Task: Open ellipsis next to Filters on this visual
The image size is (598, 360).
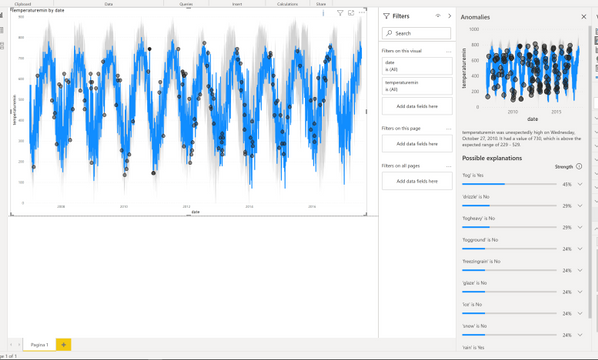Action: click(448, 51)
